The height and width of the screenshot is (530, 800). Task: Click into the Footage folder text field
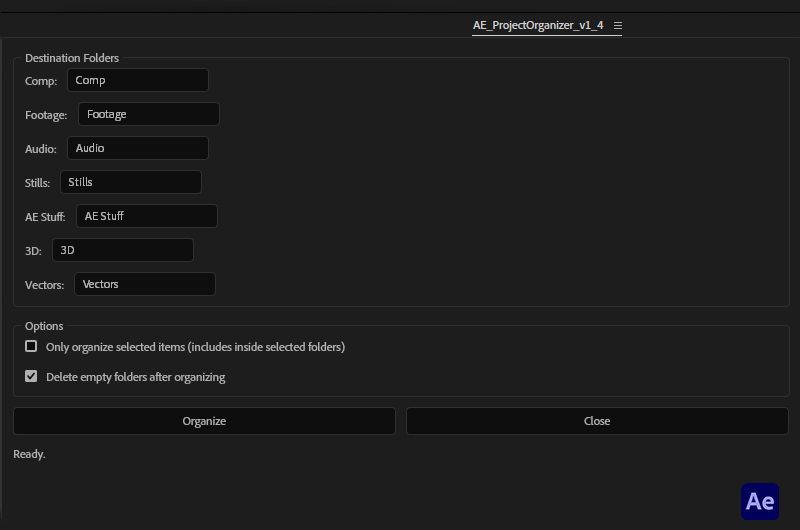click(x=148, y=114)
